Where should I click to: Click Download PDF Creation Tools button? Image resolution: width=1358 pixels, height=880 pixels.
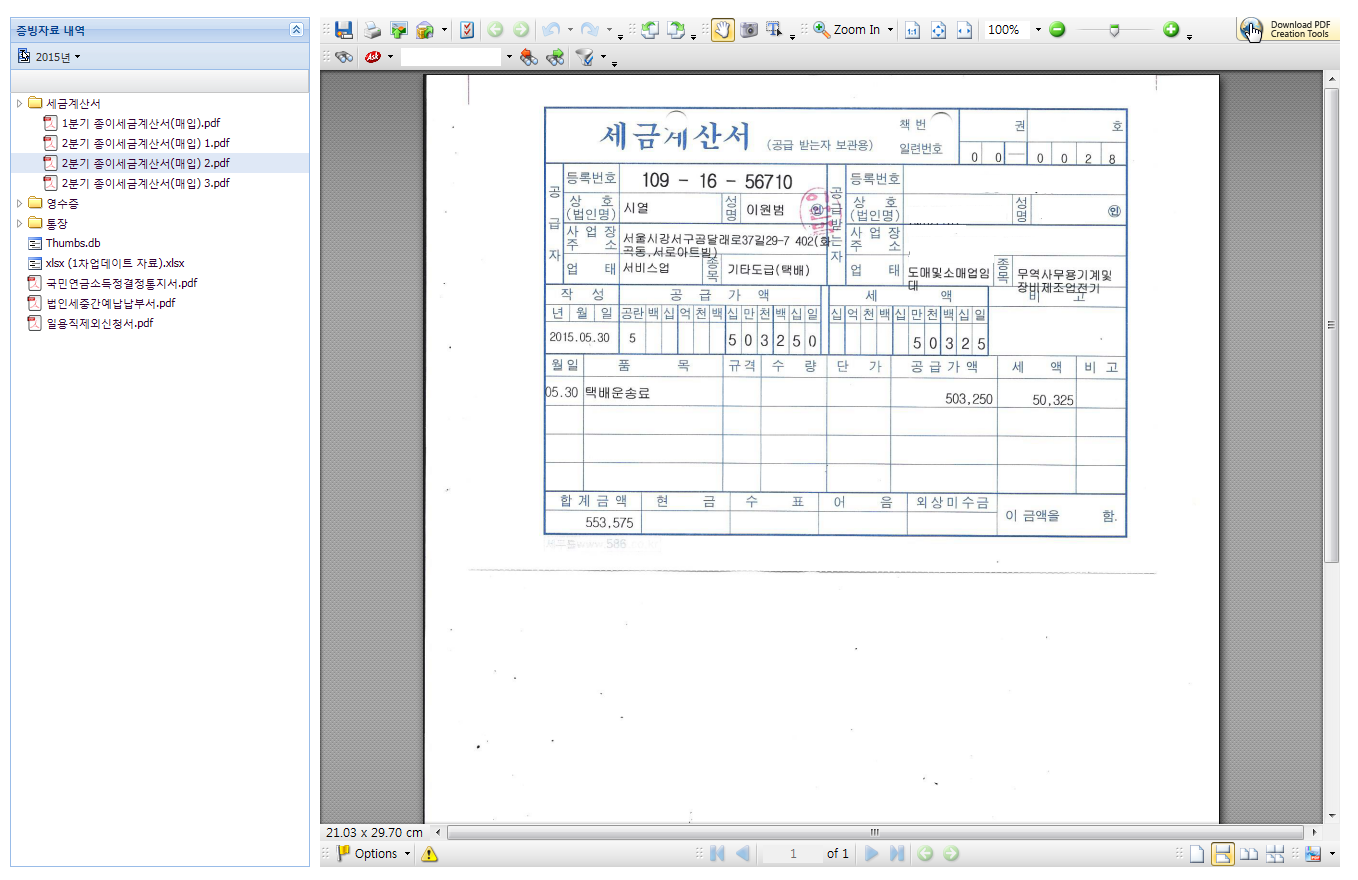point(1288,30)
